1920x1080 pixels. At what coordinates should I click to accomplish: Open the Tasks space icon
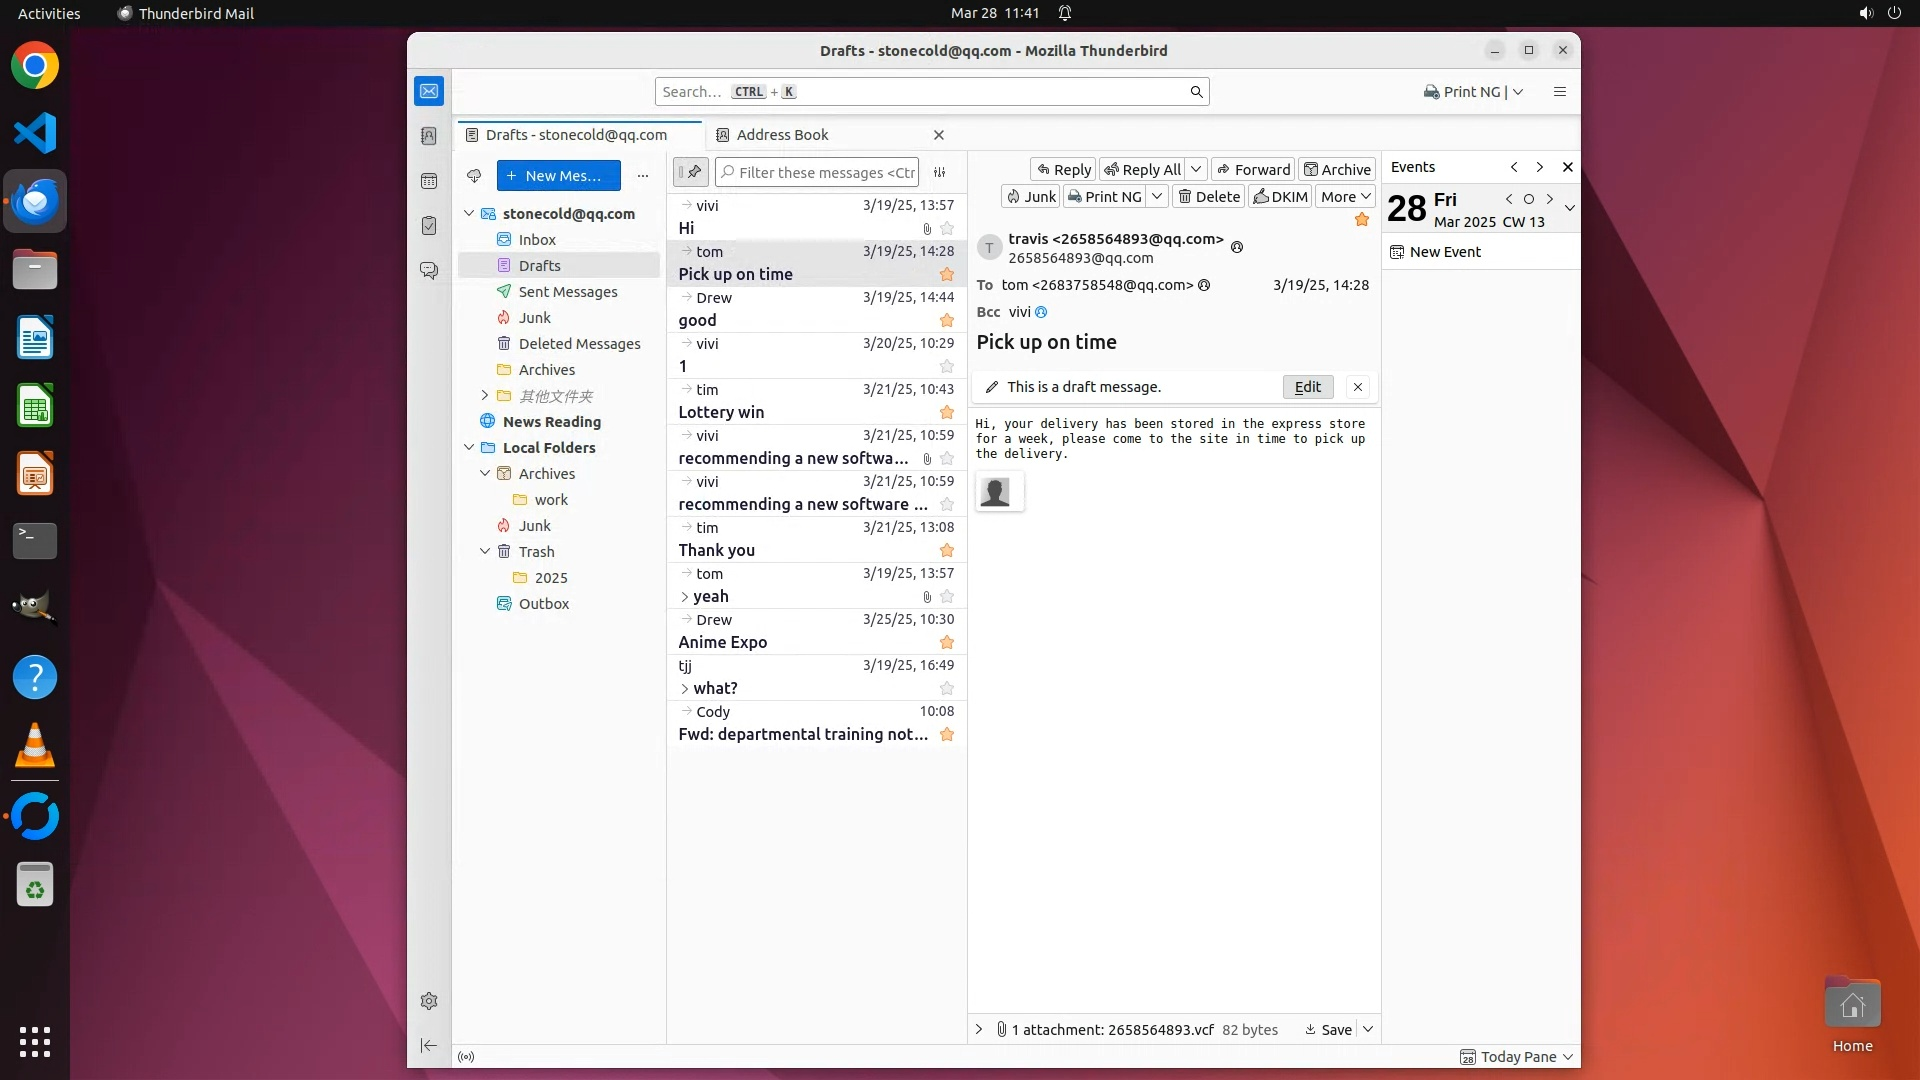tap(429, 226)
